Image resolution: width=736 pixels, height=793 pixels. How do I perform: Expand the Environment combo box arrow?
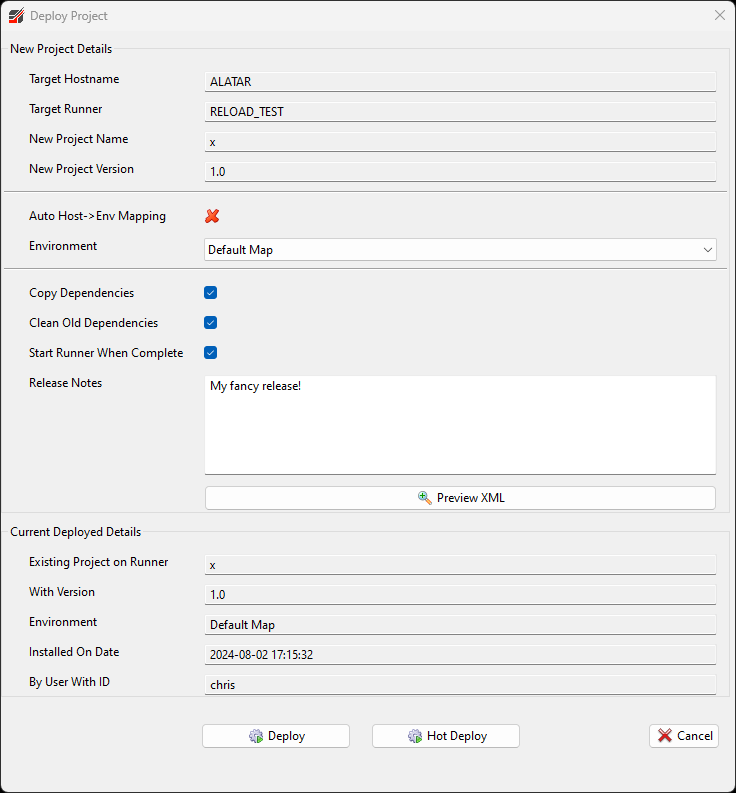point(708,250)
